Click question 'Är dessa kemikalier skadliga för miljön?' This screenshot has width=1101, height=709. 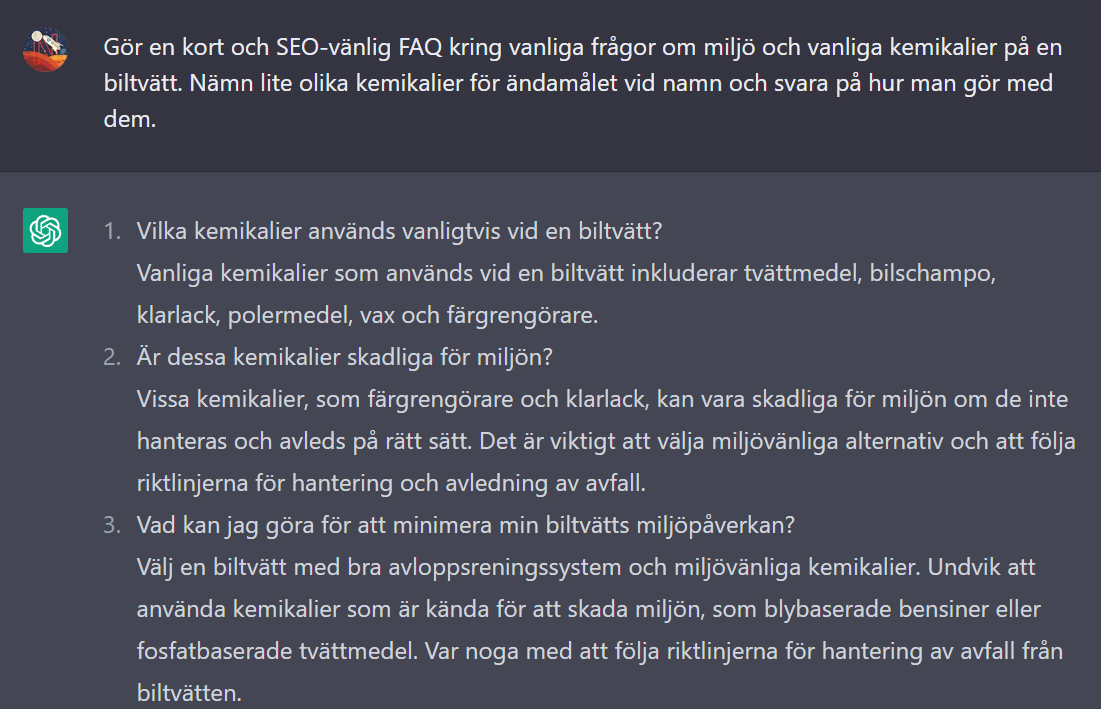(x=345, y=357)
